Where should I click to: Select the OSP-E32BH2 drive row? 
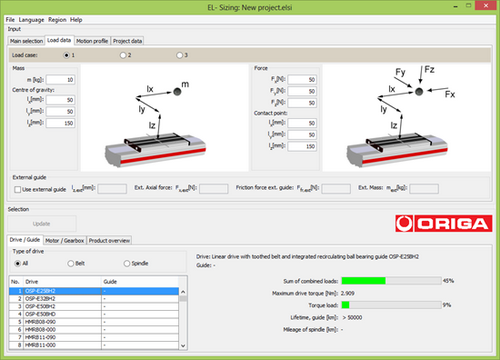click(94, 299)
